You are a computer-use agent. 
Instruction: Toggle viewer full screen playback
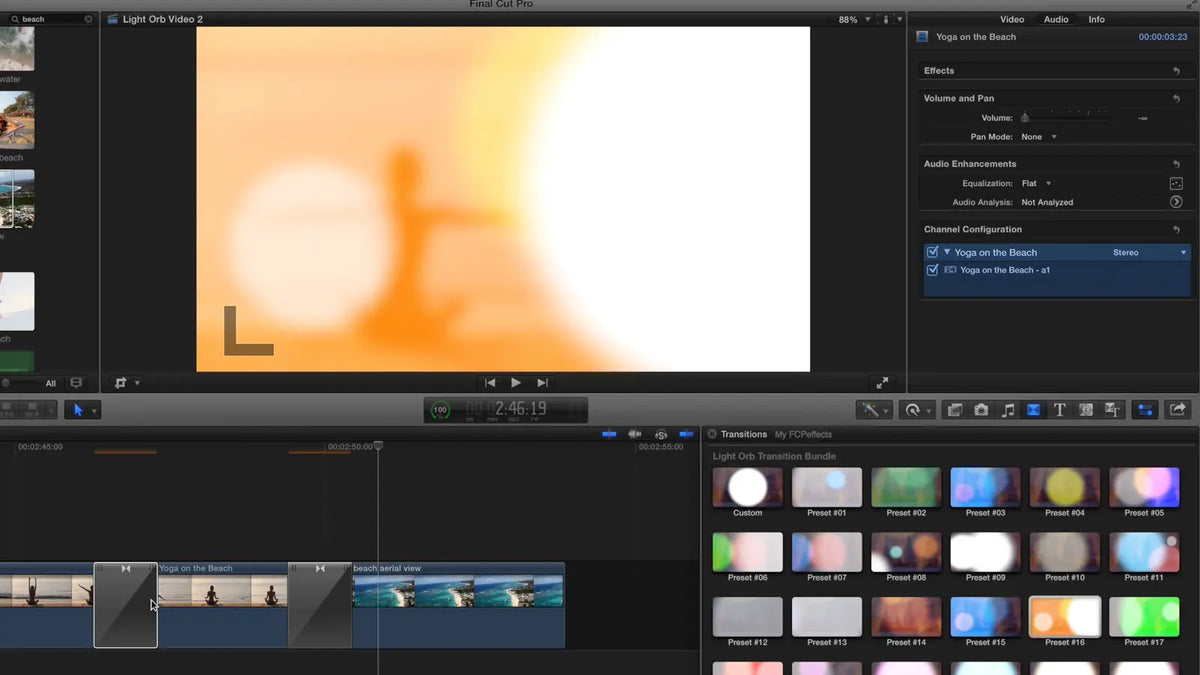(882, 383)
